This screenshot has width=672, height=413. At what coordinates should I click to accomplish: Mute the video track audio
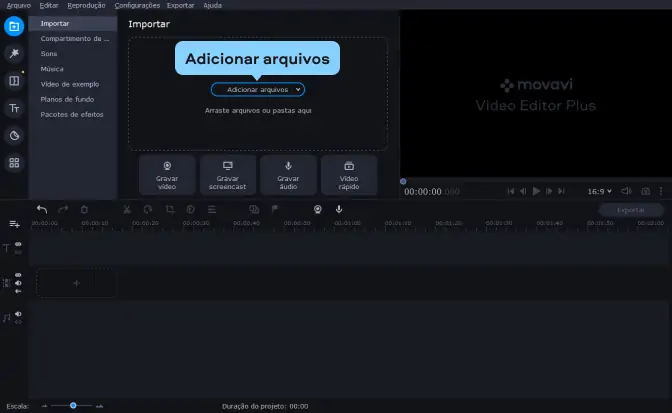pos(18,283)
